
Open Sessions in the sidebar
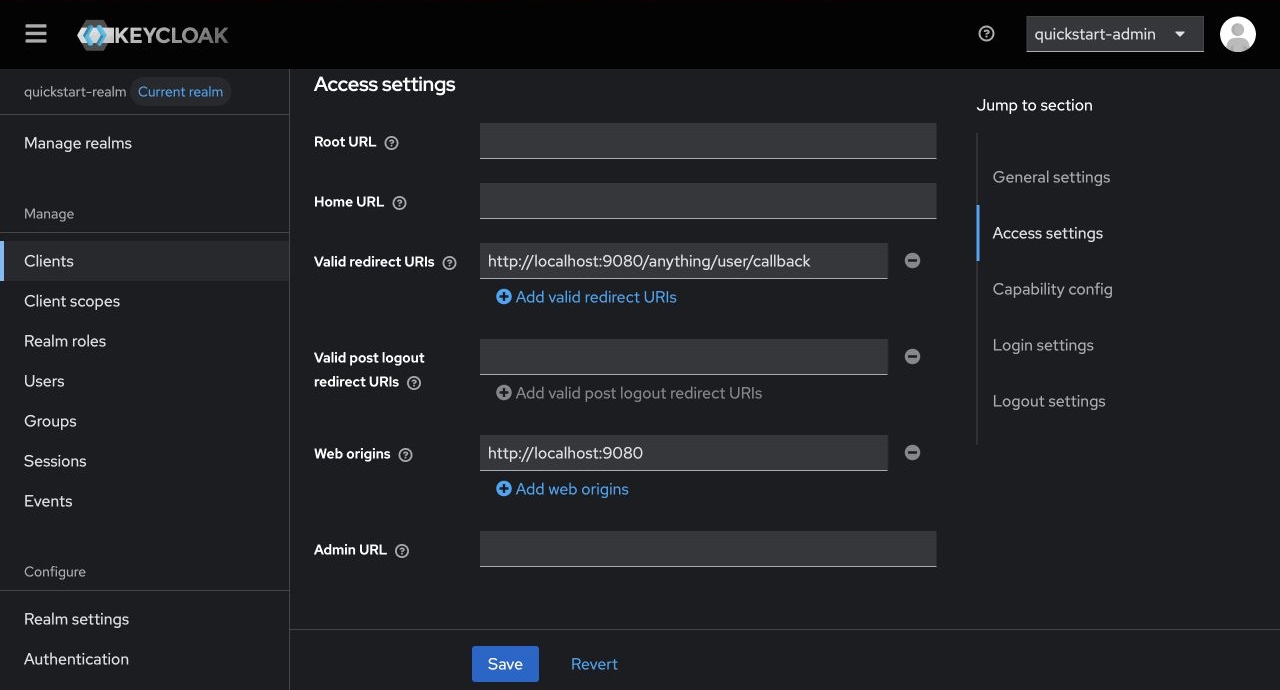point(144,461)
